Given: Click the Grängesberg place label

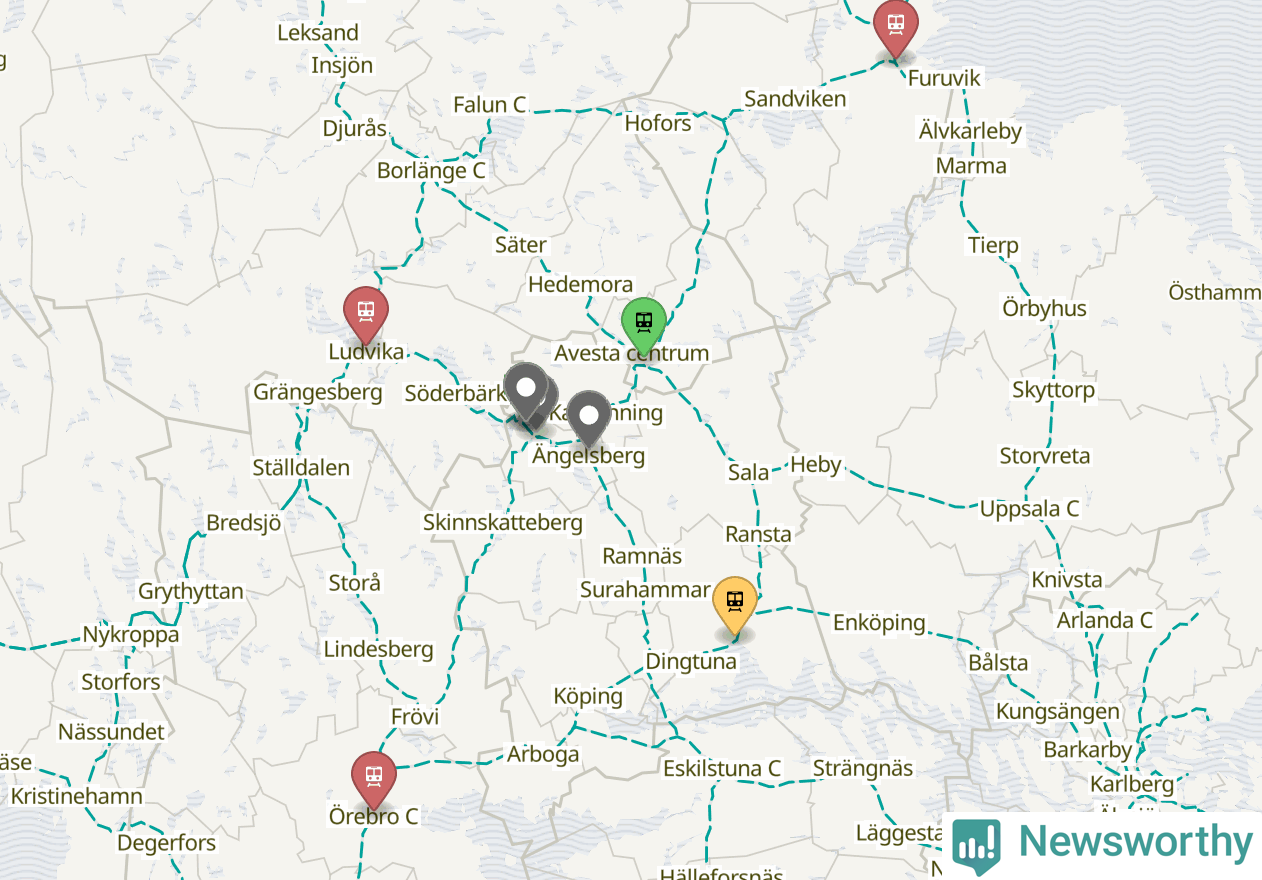Looking at the screenshot, I should (318, 392).
